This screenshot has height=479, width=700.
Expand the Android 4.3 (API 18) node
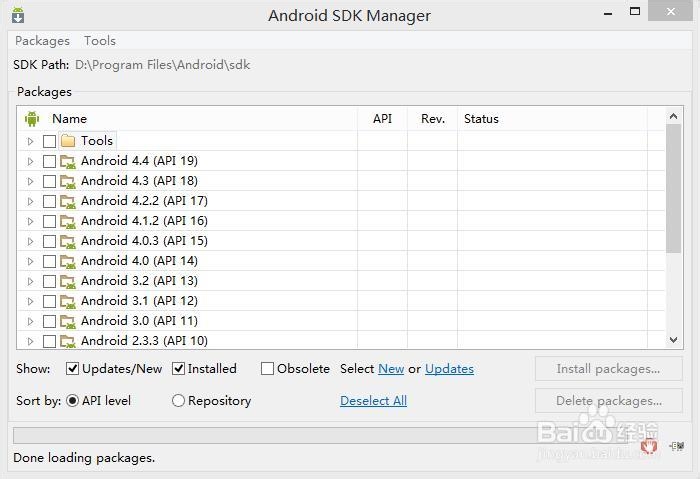click(30, 181)
